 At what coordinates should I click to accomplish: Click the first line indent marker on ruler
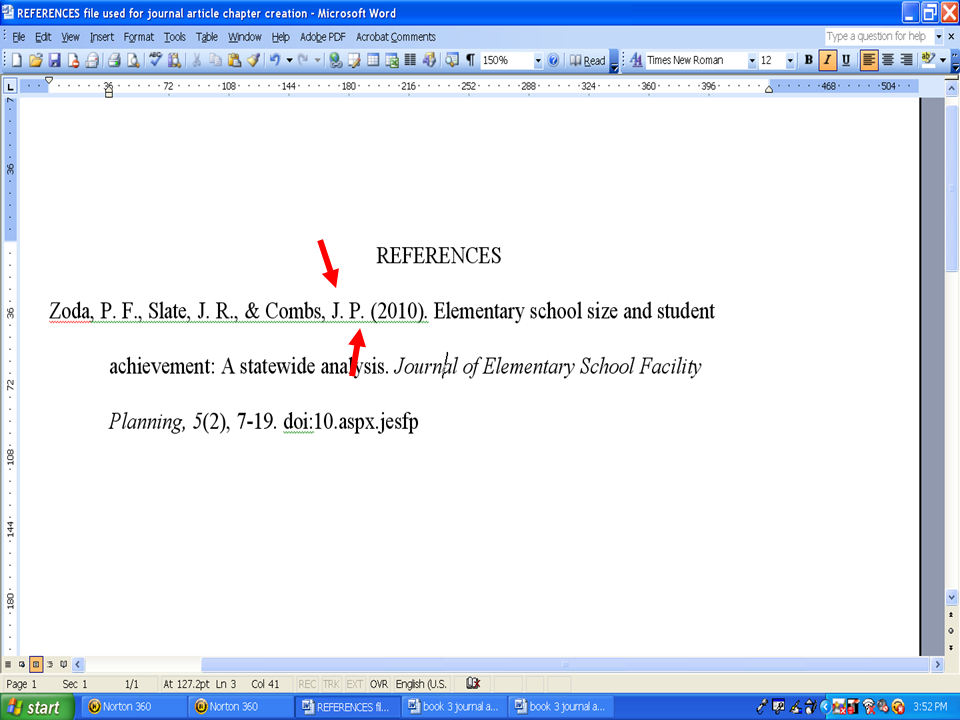click(x=49, y=80)
